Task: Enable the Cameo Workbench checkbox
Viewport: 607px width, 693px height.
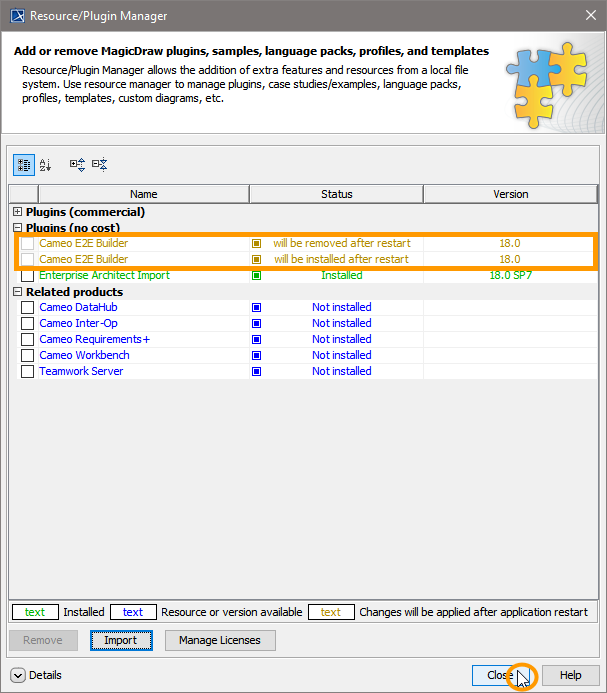Action: (28, 355)
